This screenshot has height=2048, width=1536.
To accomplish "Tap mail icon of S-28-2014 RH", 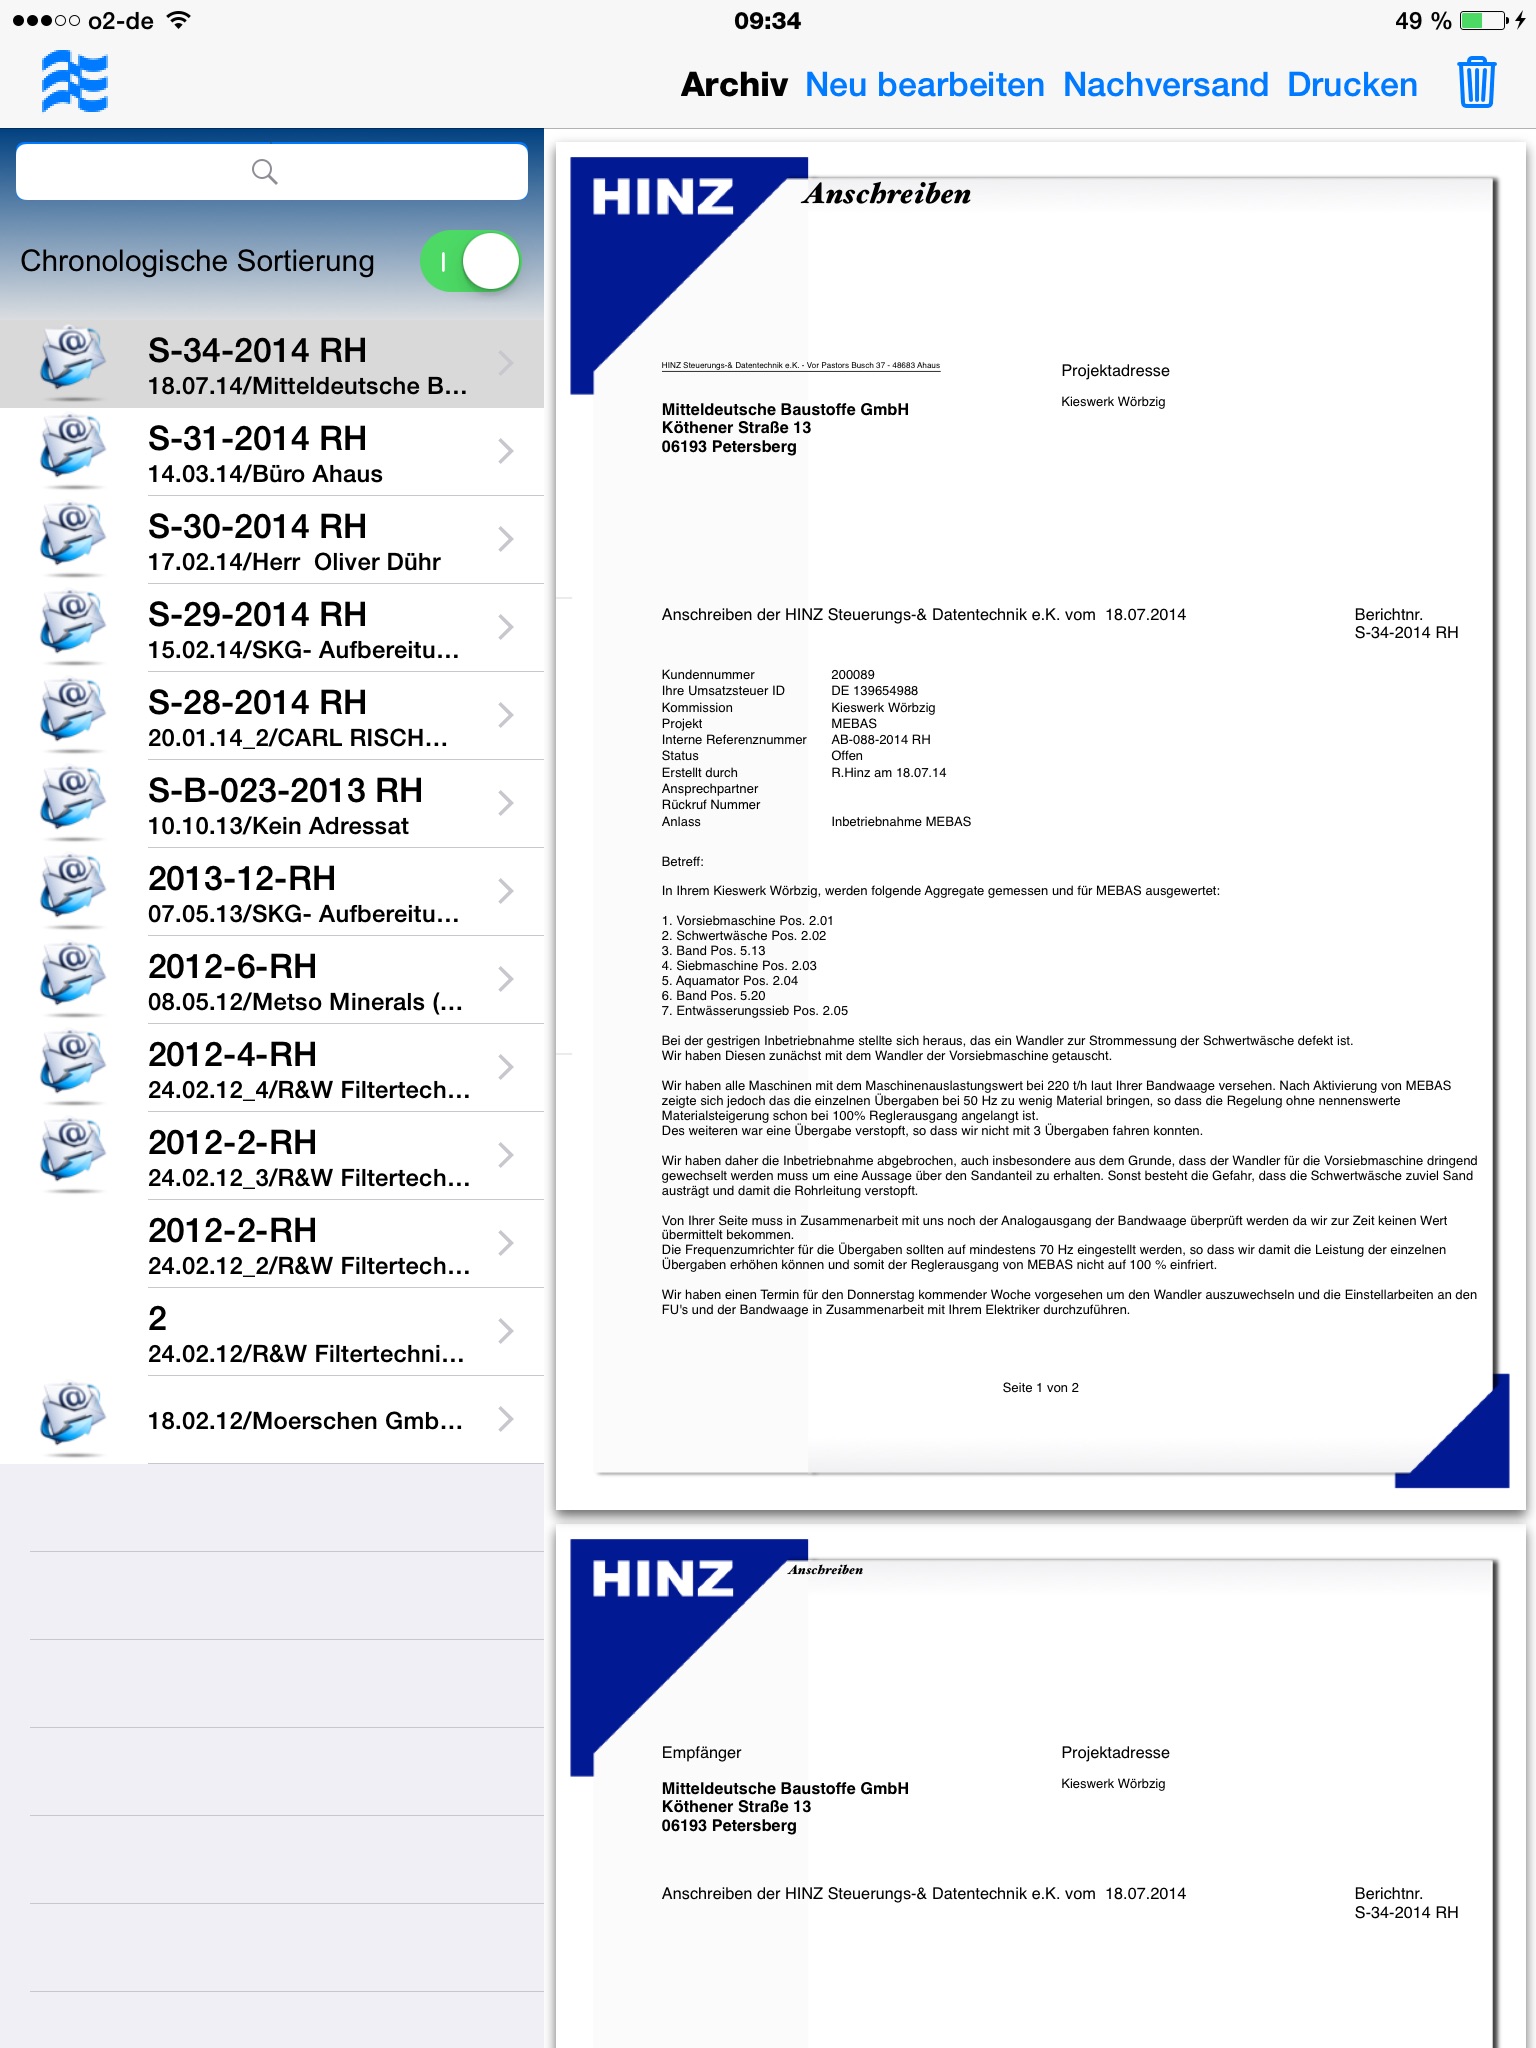I will pos(72,714).
